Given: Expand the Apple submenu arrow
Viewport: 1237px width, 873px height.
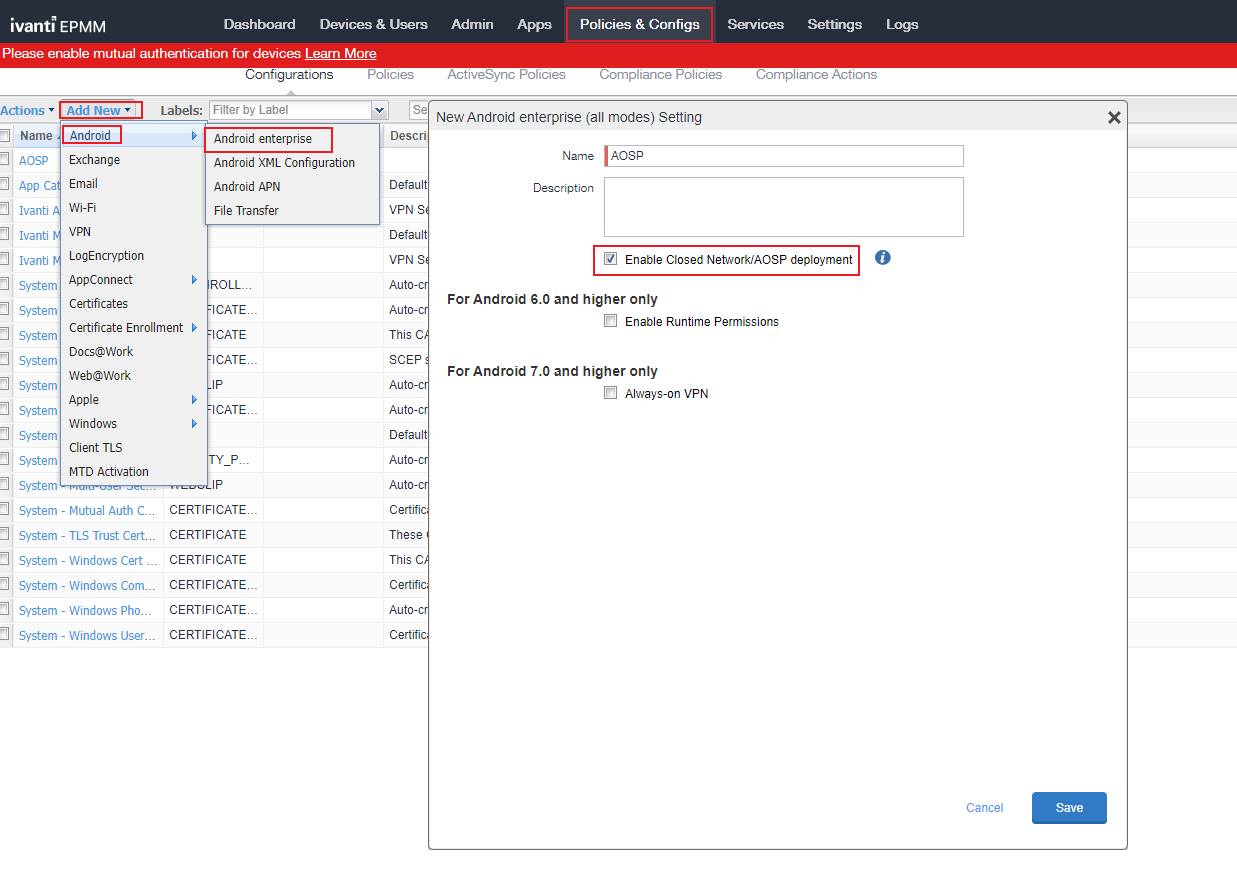Looking at the screenshot, I should [194, 400].
